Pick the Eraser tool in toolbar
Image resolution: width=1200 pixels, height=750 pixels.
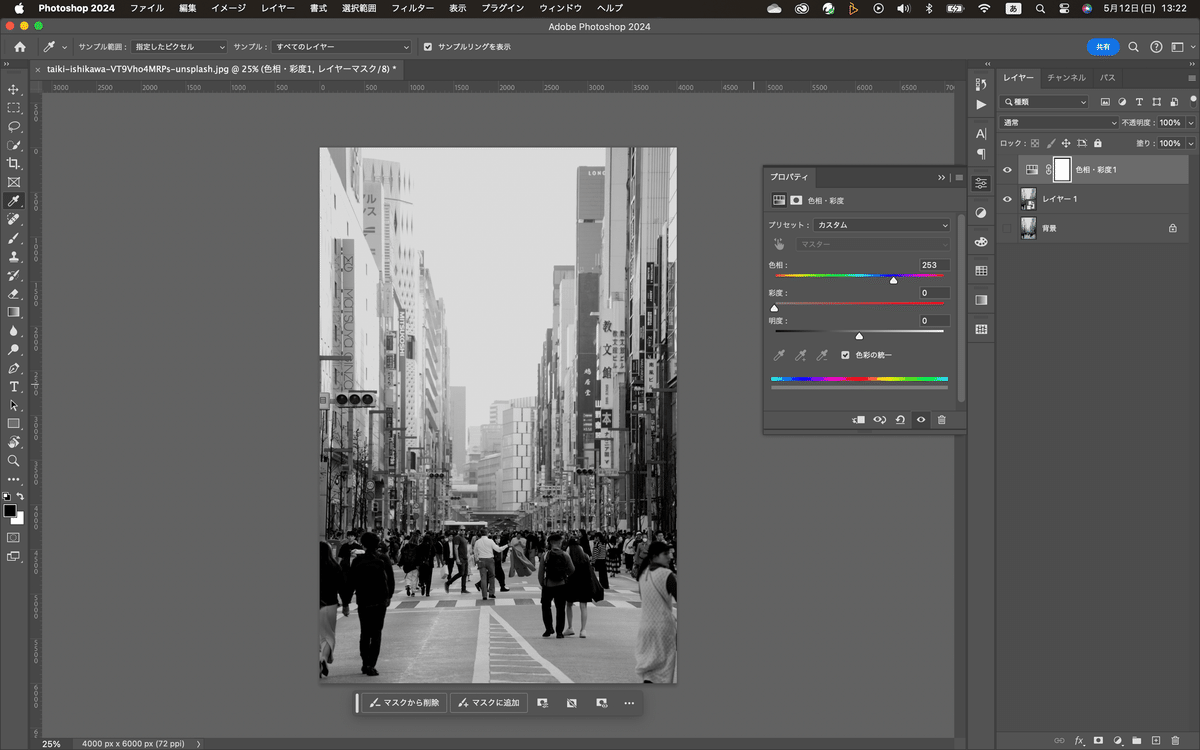(14, 294)
